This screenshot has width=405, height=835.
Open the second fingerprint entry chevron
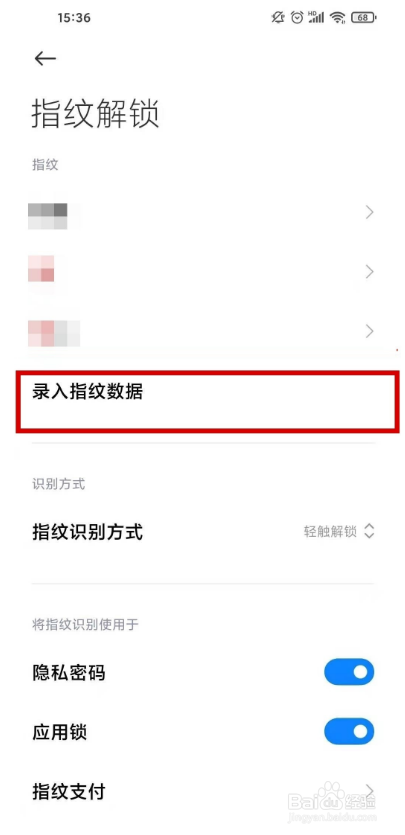[x=369, y=272]
